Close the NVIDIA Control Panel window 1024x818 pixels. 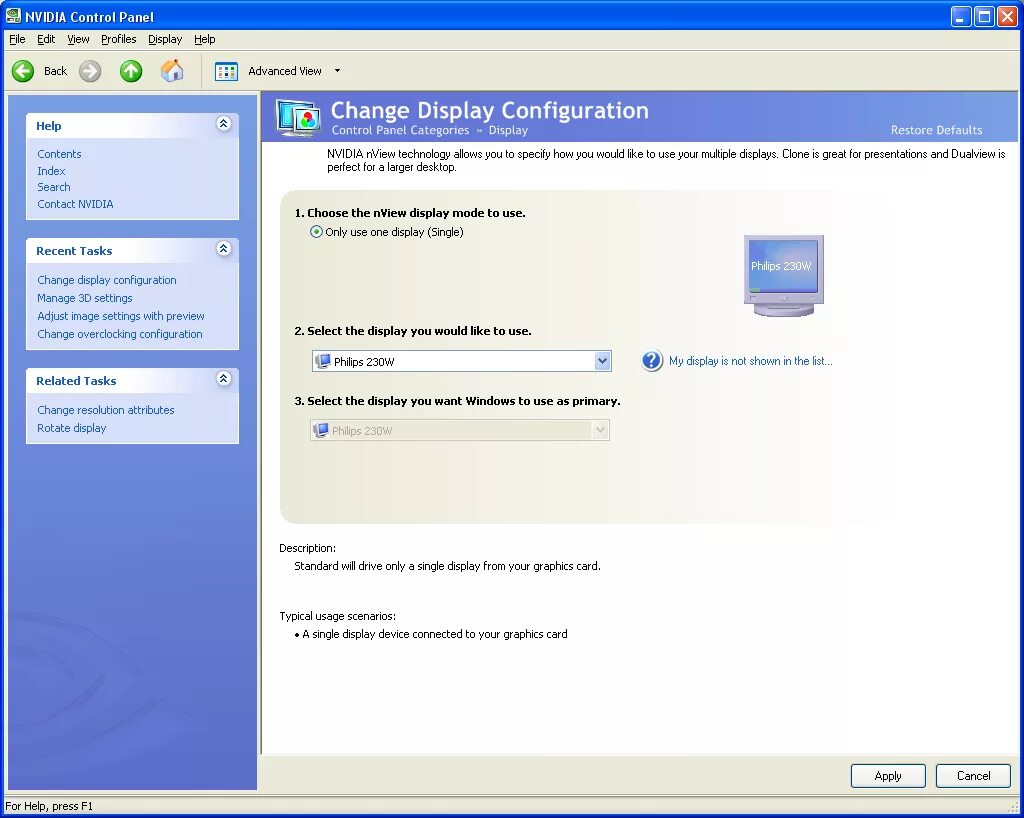coord(1008,16)
